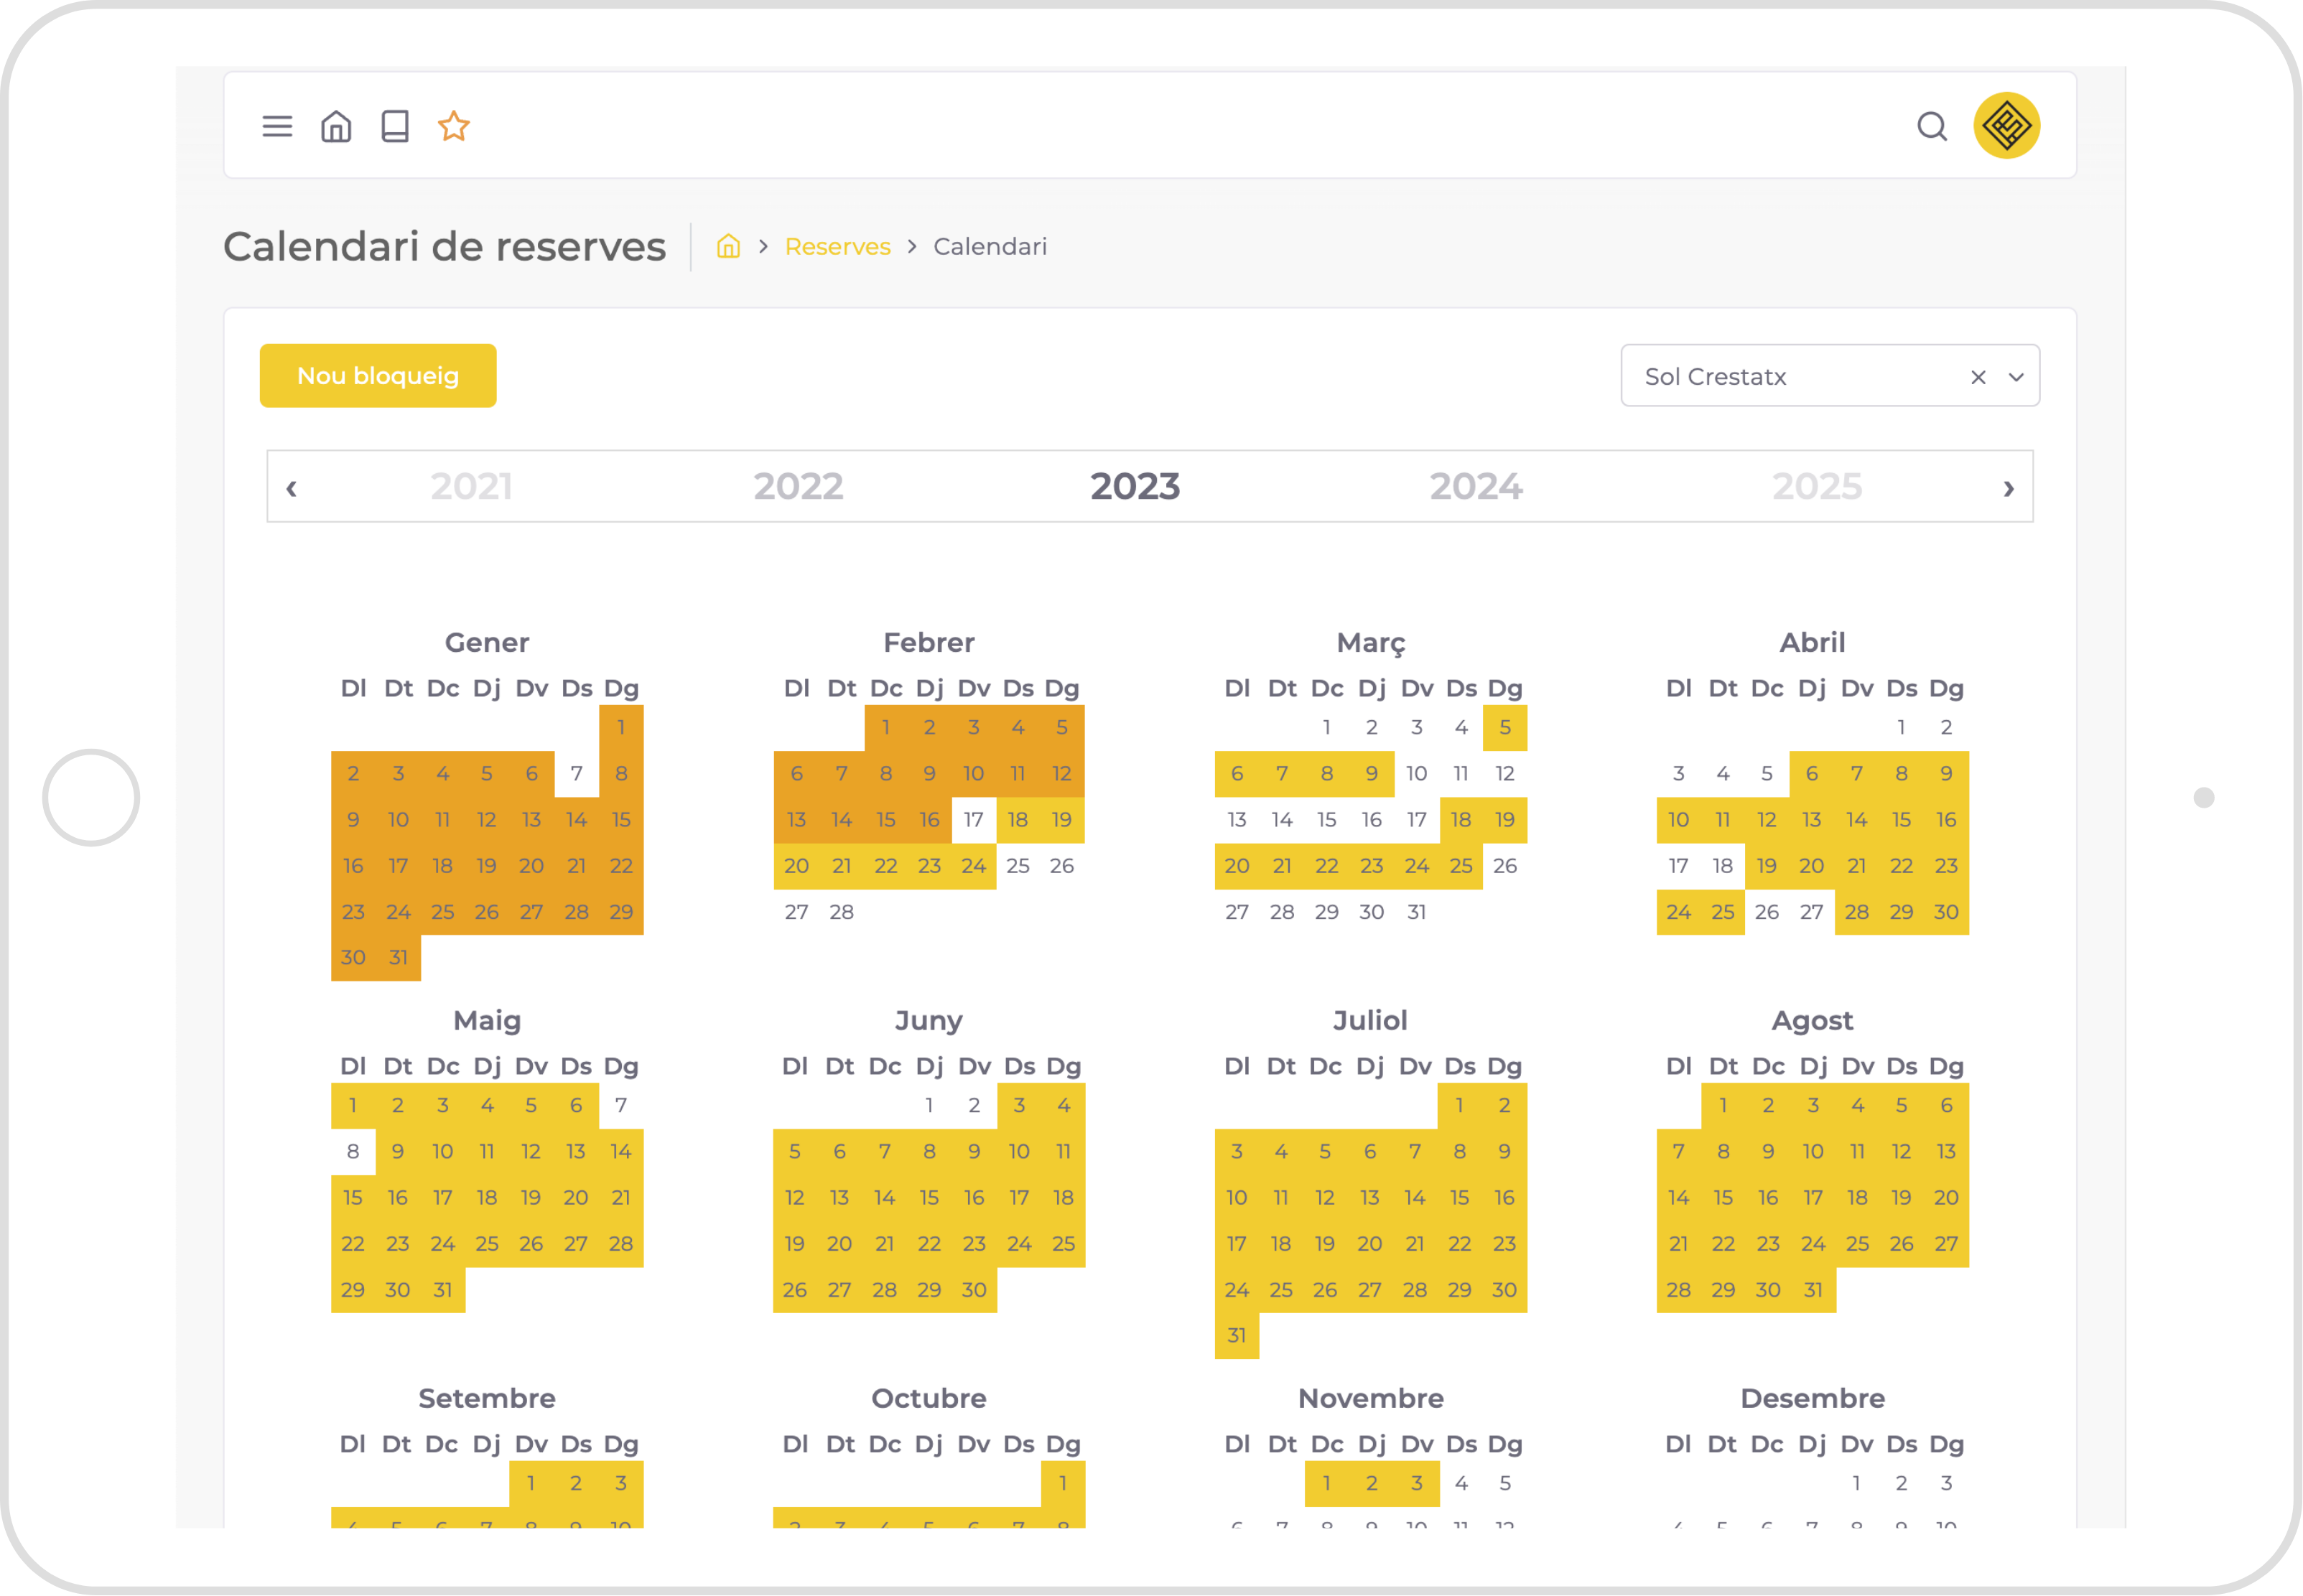Screen dimensions: 2303x1596
Task: Select 31 in Agost
Action: 1813,1290
